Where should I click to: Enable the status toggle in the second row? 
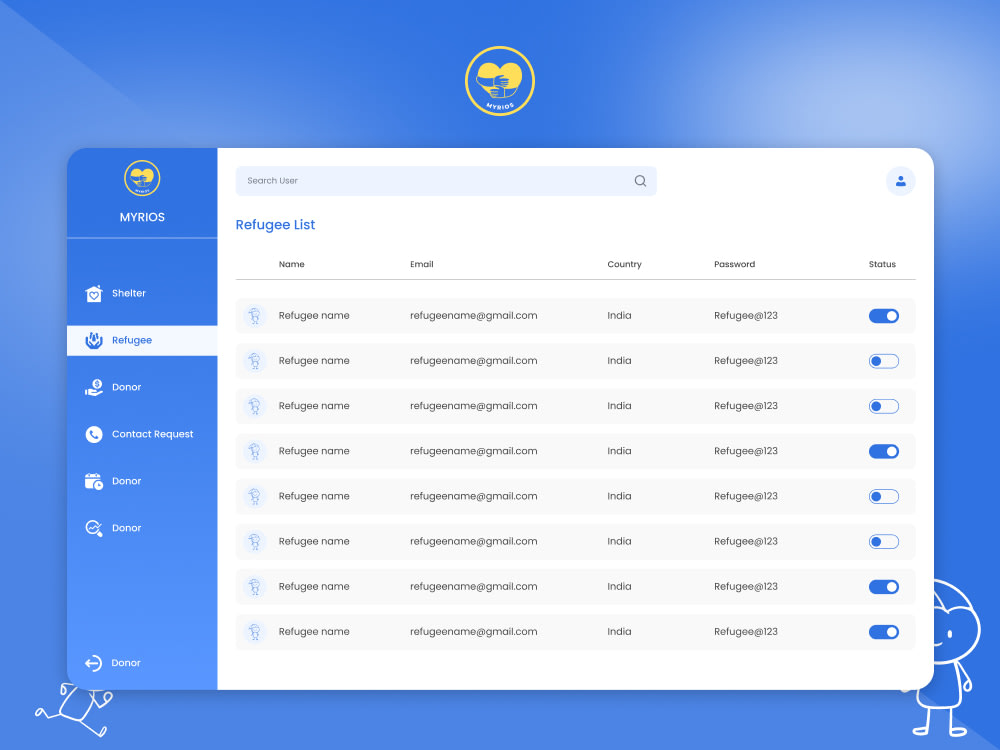(884, 361)
